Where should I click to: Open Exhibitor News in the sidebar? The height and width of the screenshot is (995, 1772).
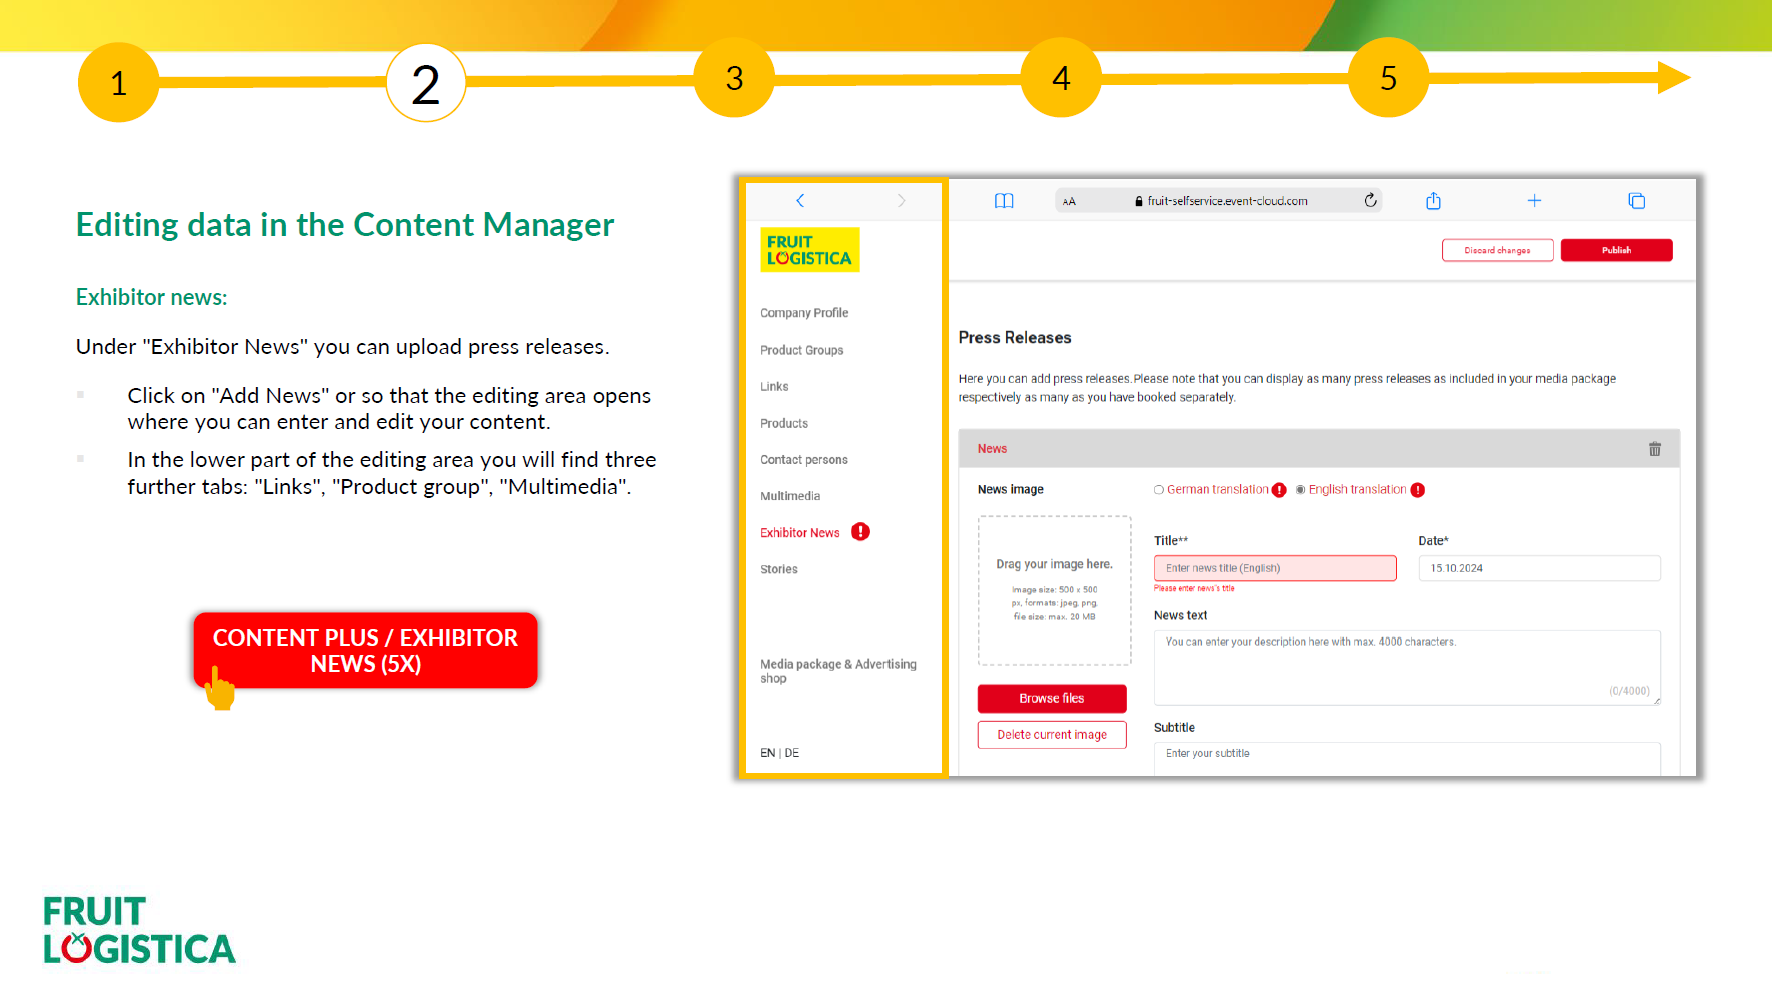(800, 533)
